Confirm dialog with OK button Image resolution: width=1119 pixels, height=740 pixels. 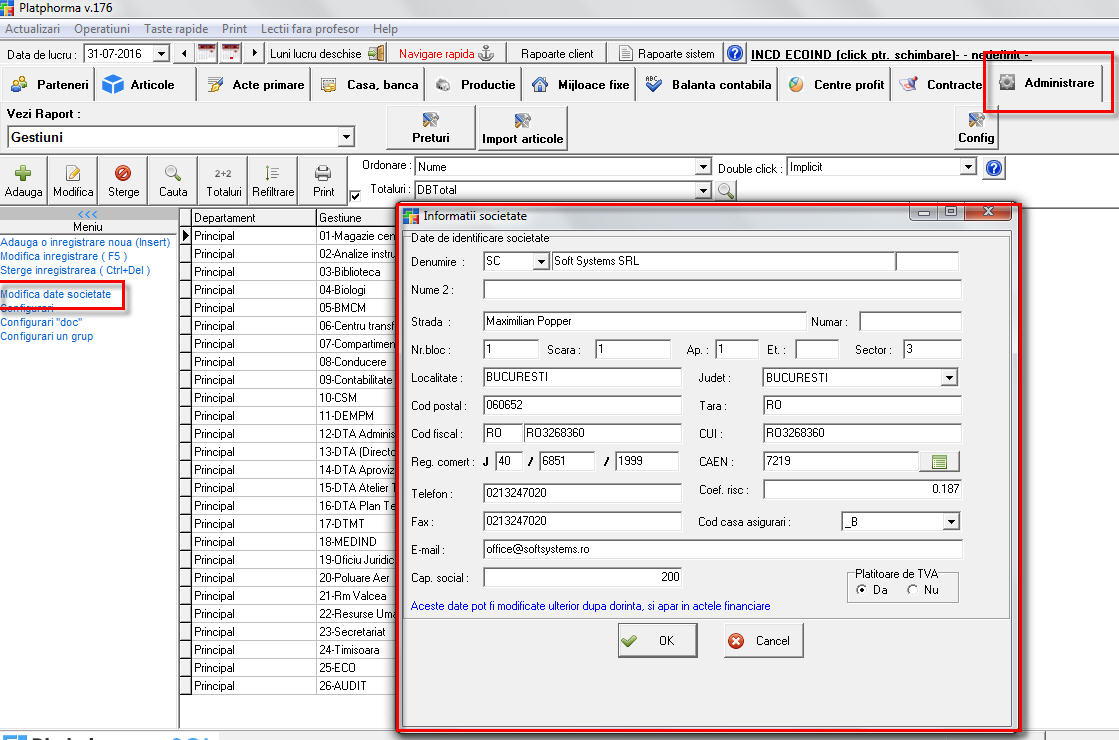pyautogui.click(x=657, y=641)
